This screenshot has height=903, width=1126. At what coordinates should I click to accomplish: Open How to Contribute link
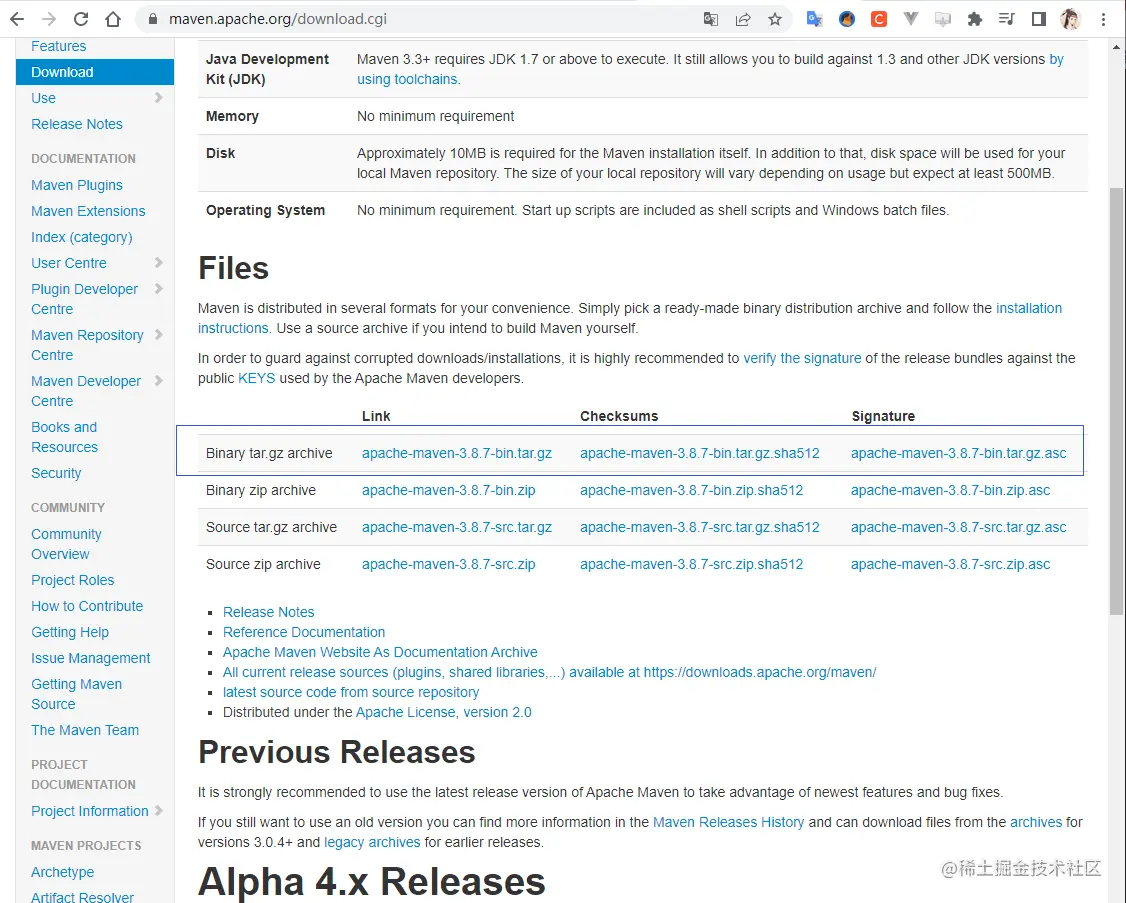pos(87,606)
